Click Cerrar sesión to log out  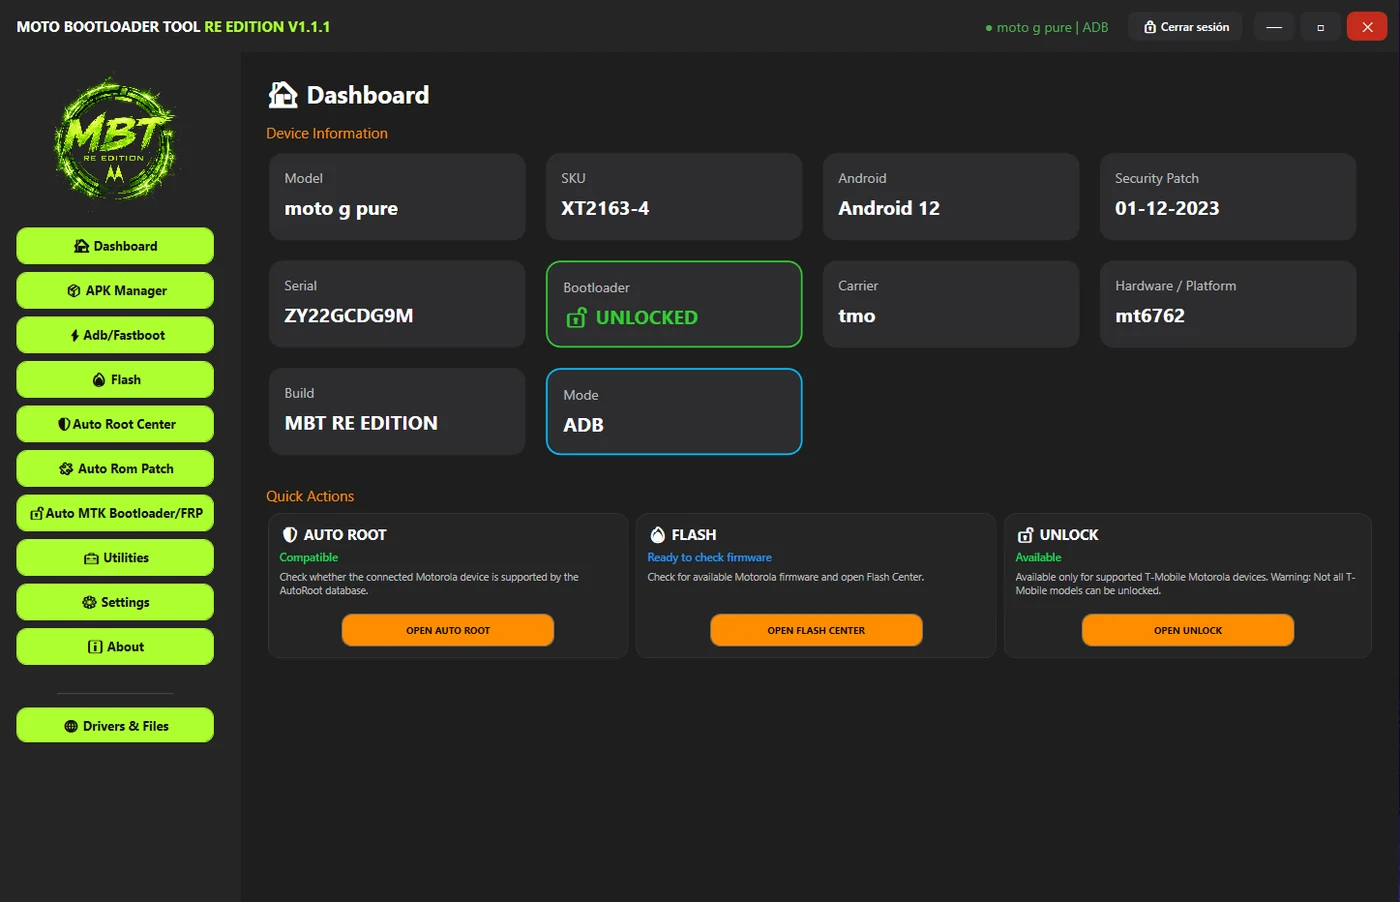tap(1186, 27)
